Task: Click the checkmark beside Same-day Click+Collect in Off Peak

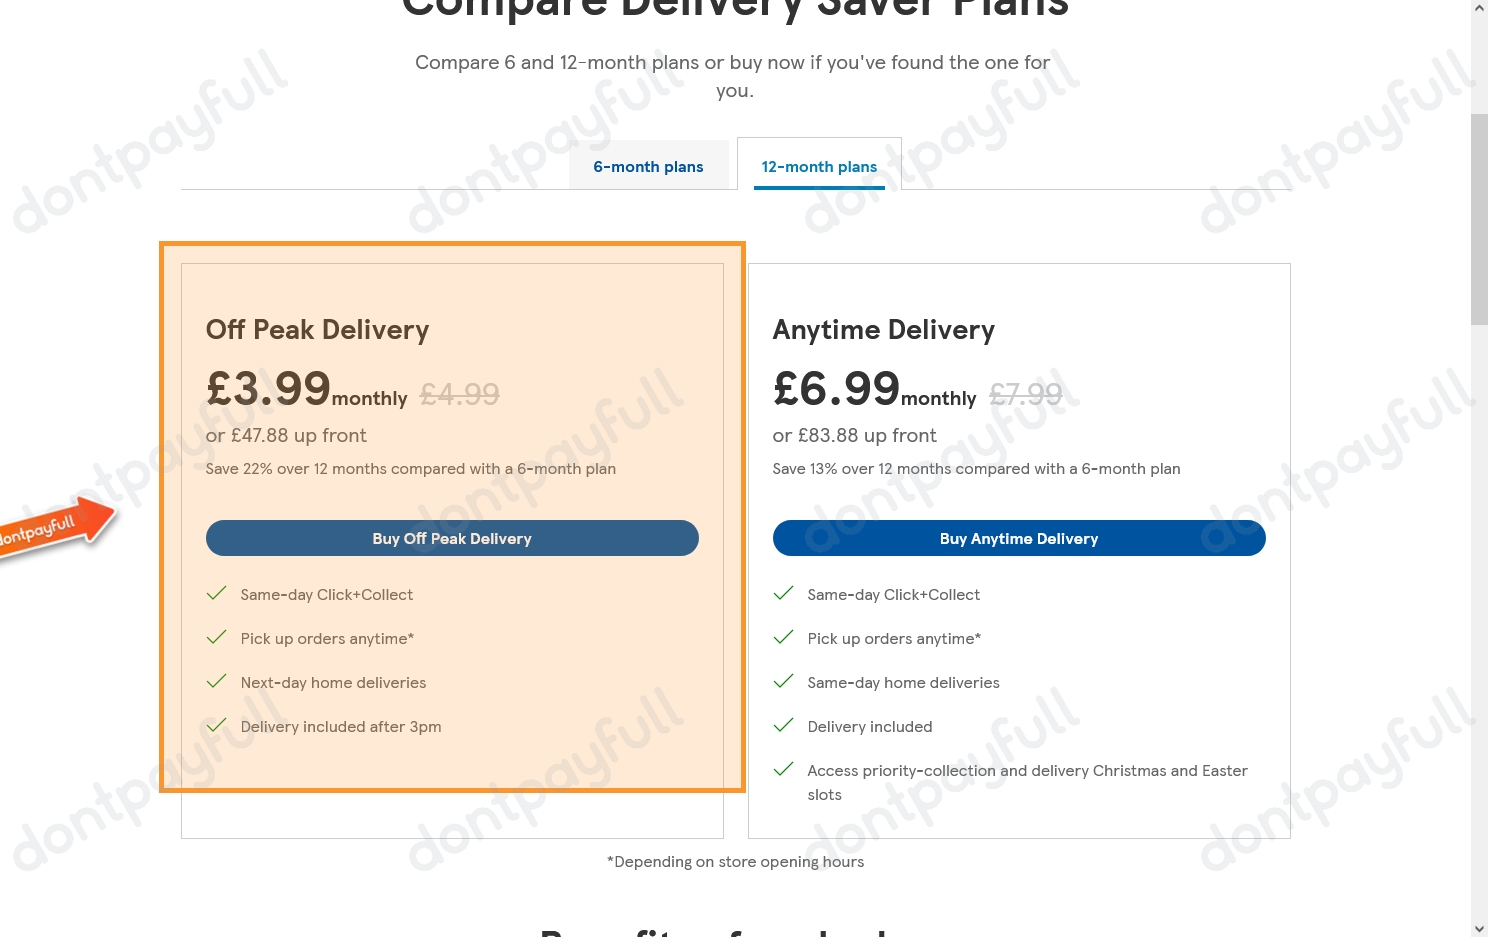Action: pos(216,593)
